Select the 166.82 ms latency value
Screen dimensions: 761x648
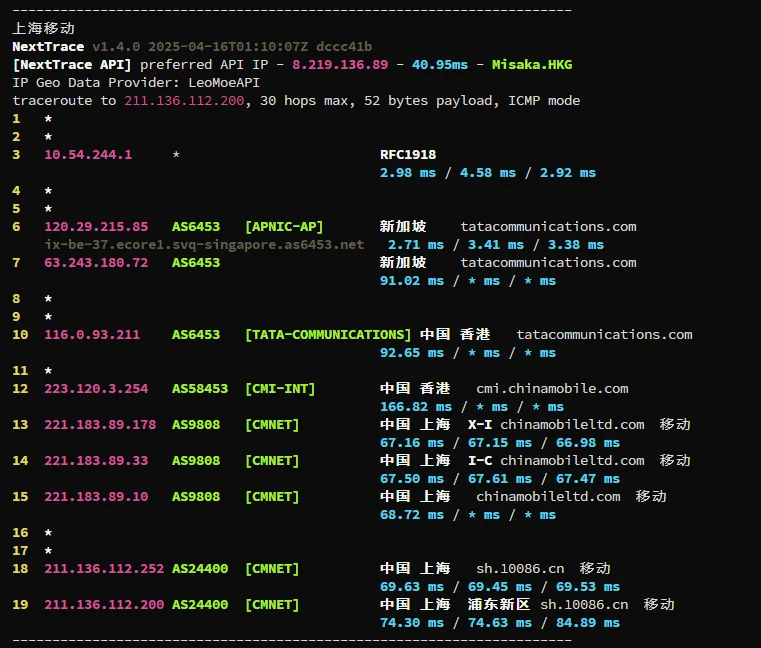click(416, 407)
